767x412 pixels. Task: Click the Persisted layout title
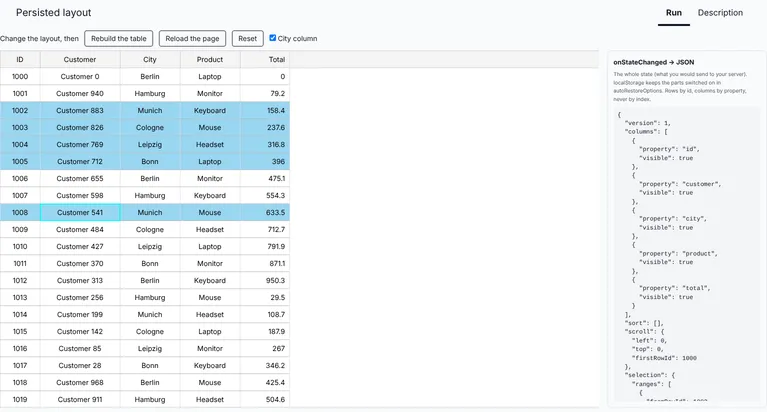click(54, 13)
